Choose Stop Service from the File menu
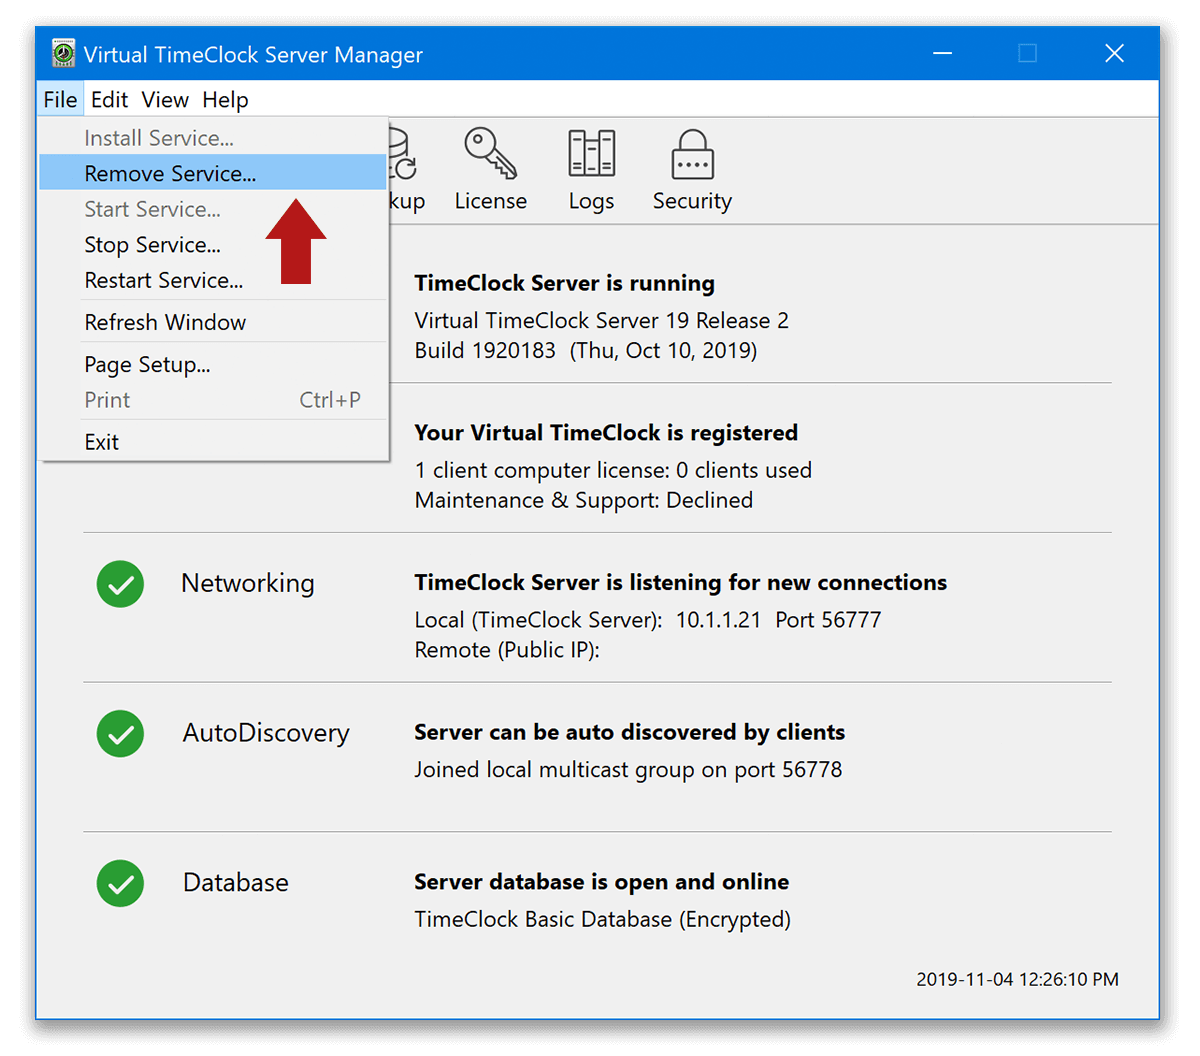Image resolution: width=1200 pixels, height=1056 pixels. point(152,244)
